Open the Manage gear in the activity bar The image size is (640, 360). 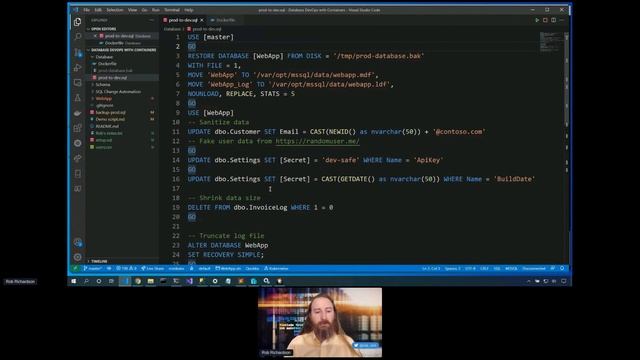click(78, 257)
